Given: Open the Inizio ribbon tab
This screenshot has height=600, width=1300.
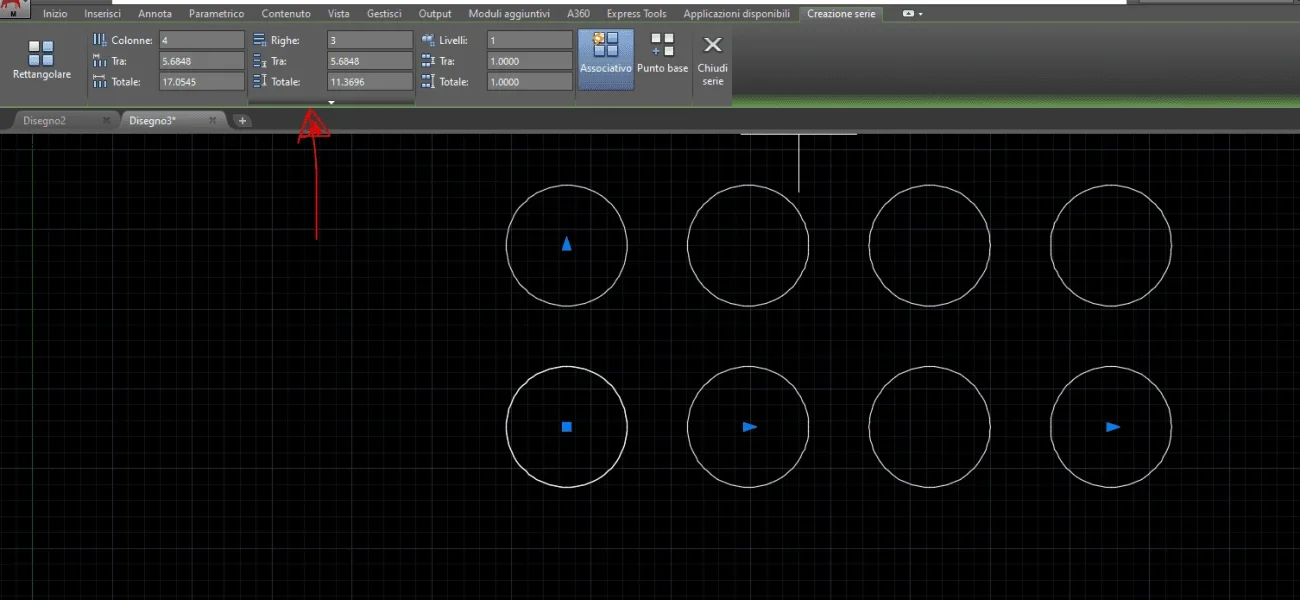Looking at the screenshot, I should (55, 14).
